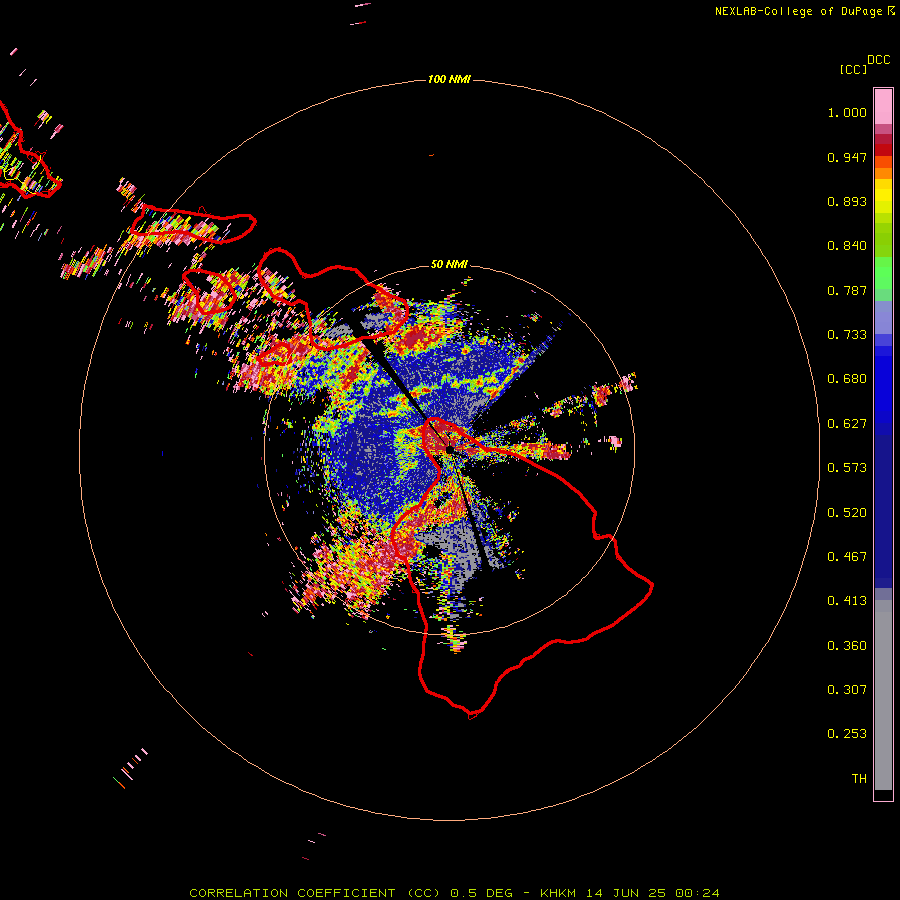Click the 0.413 color scale value
Viewport: 900px width, 900px height.
pyautogui.click(x=847, y=601)
